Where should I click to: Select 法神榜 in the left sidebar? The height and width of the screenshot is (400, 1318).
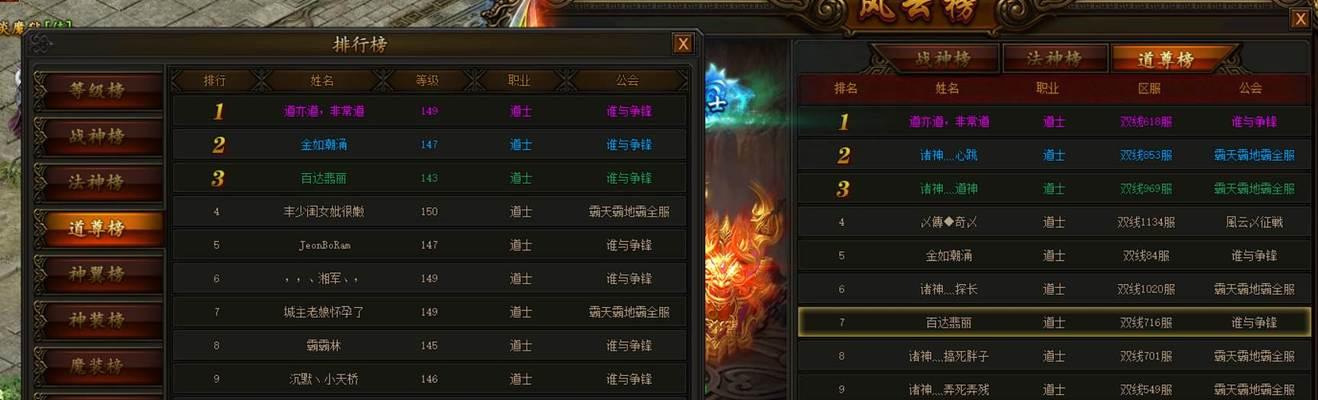pos(99,183)
